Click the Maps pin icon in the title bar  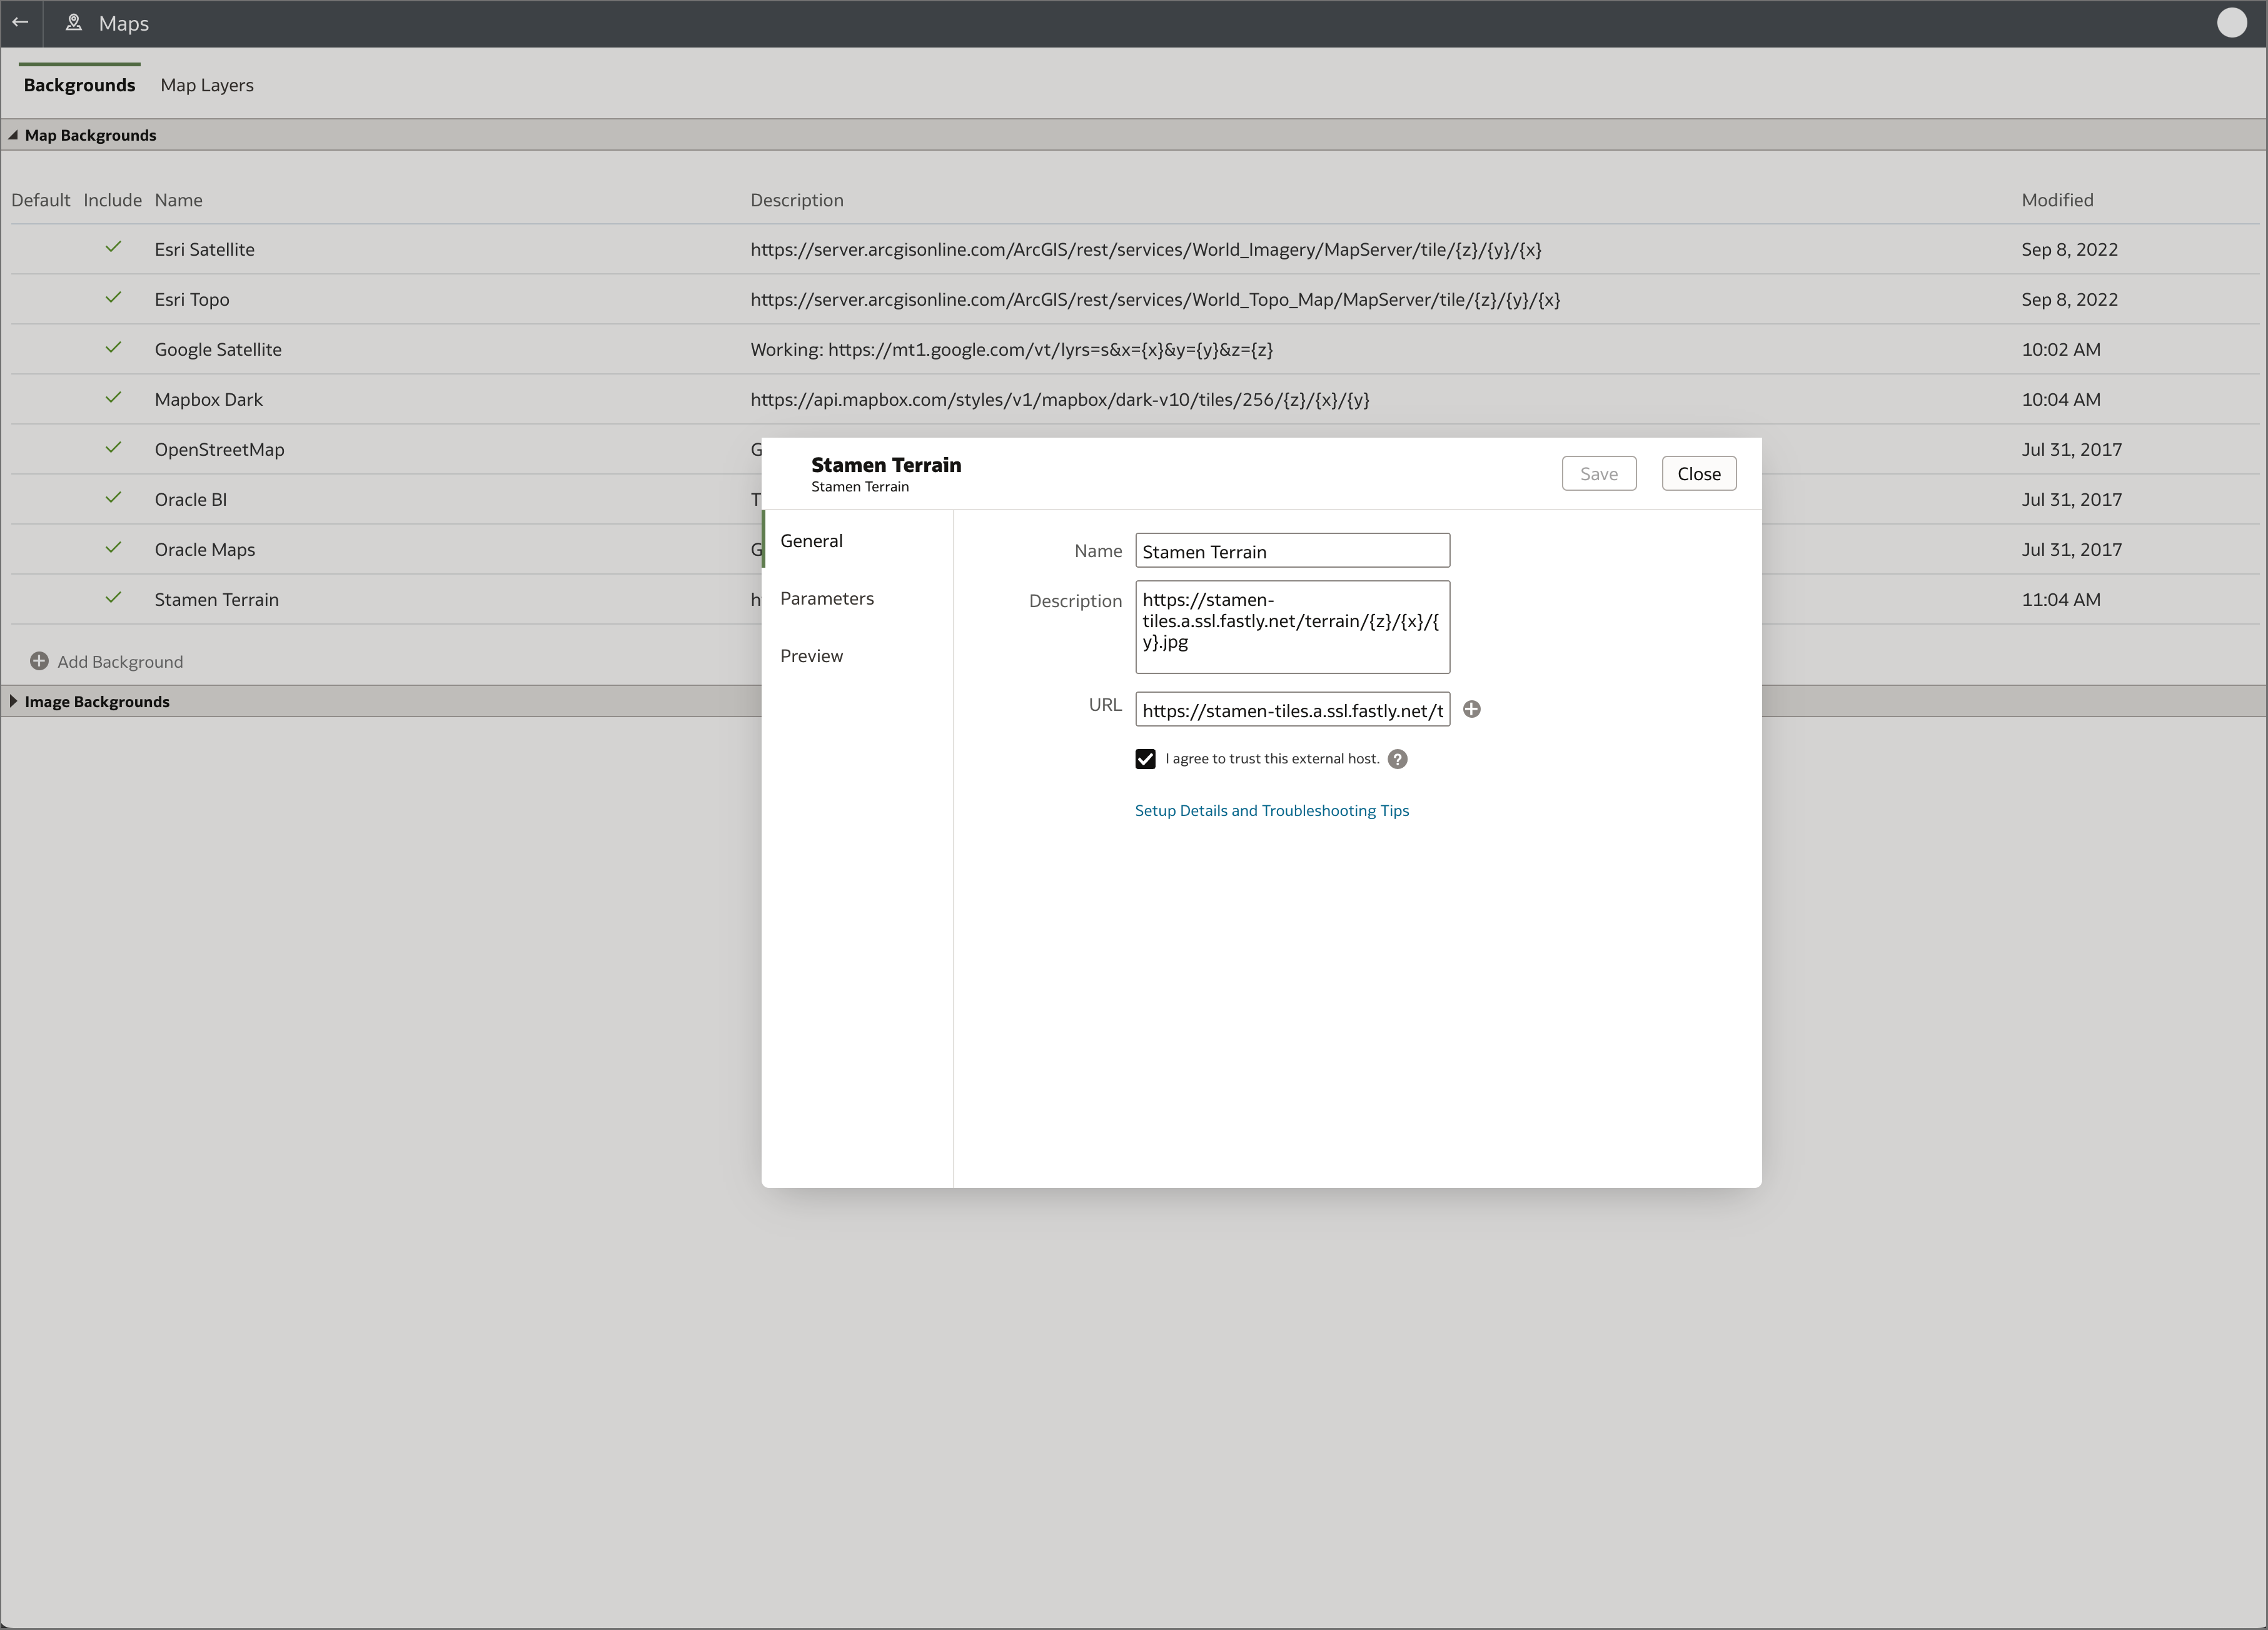(73, 22)
